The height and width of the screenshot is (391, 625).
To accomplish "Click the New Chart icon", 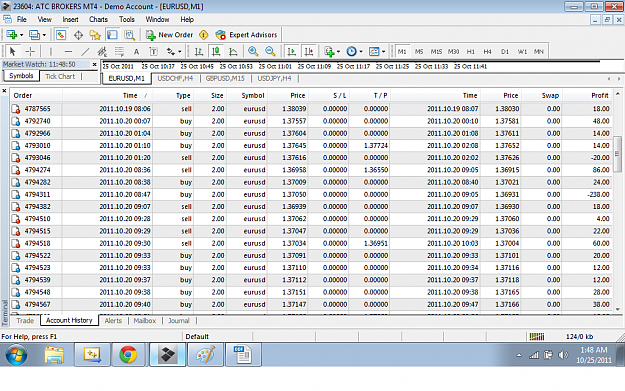I will pyautogui.click(x=11, y=35).
